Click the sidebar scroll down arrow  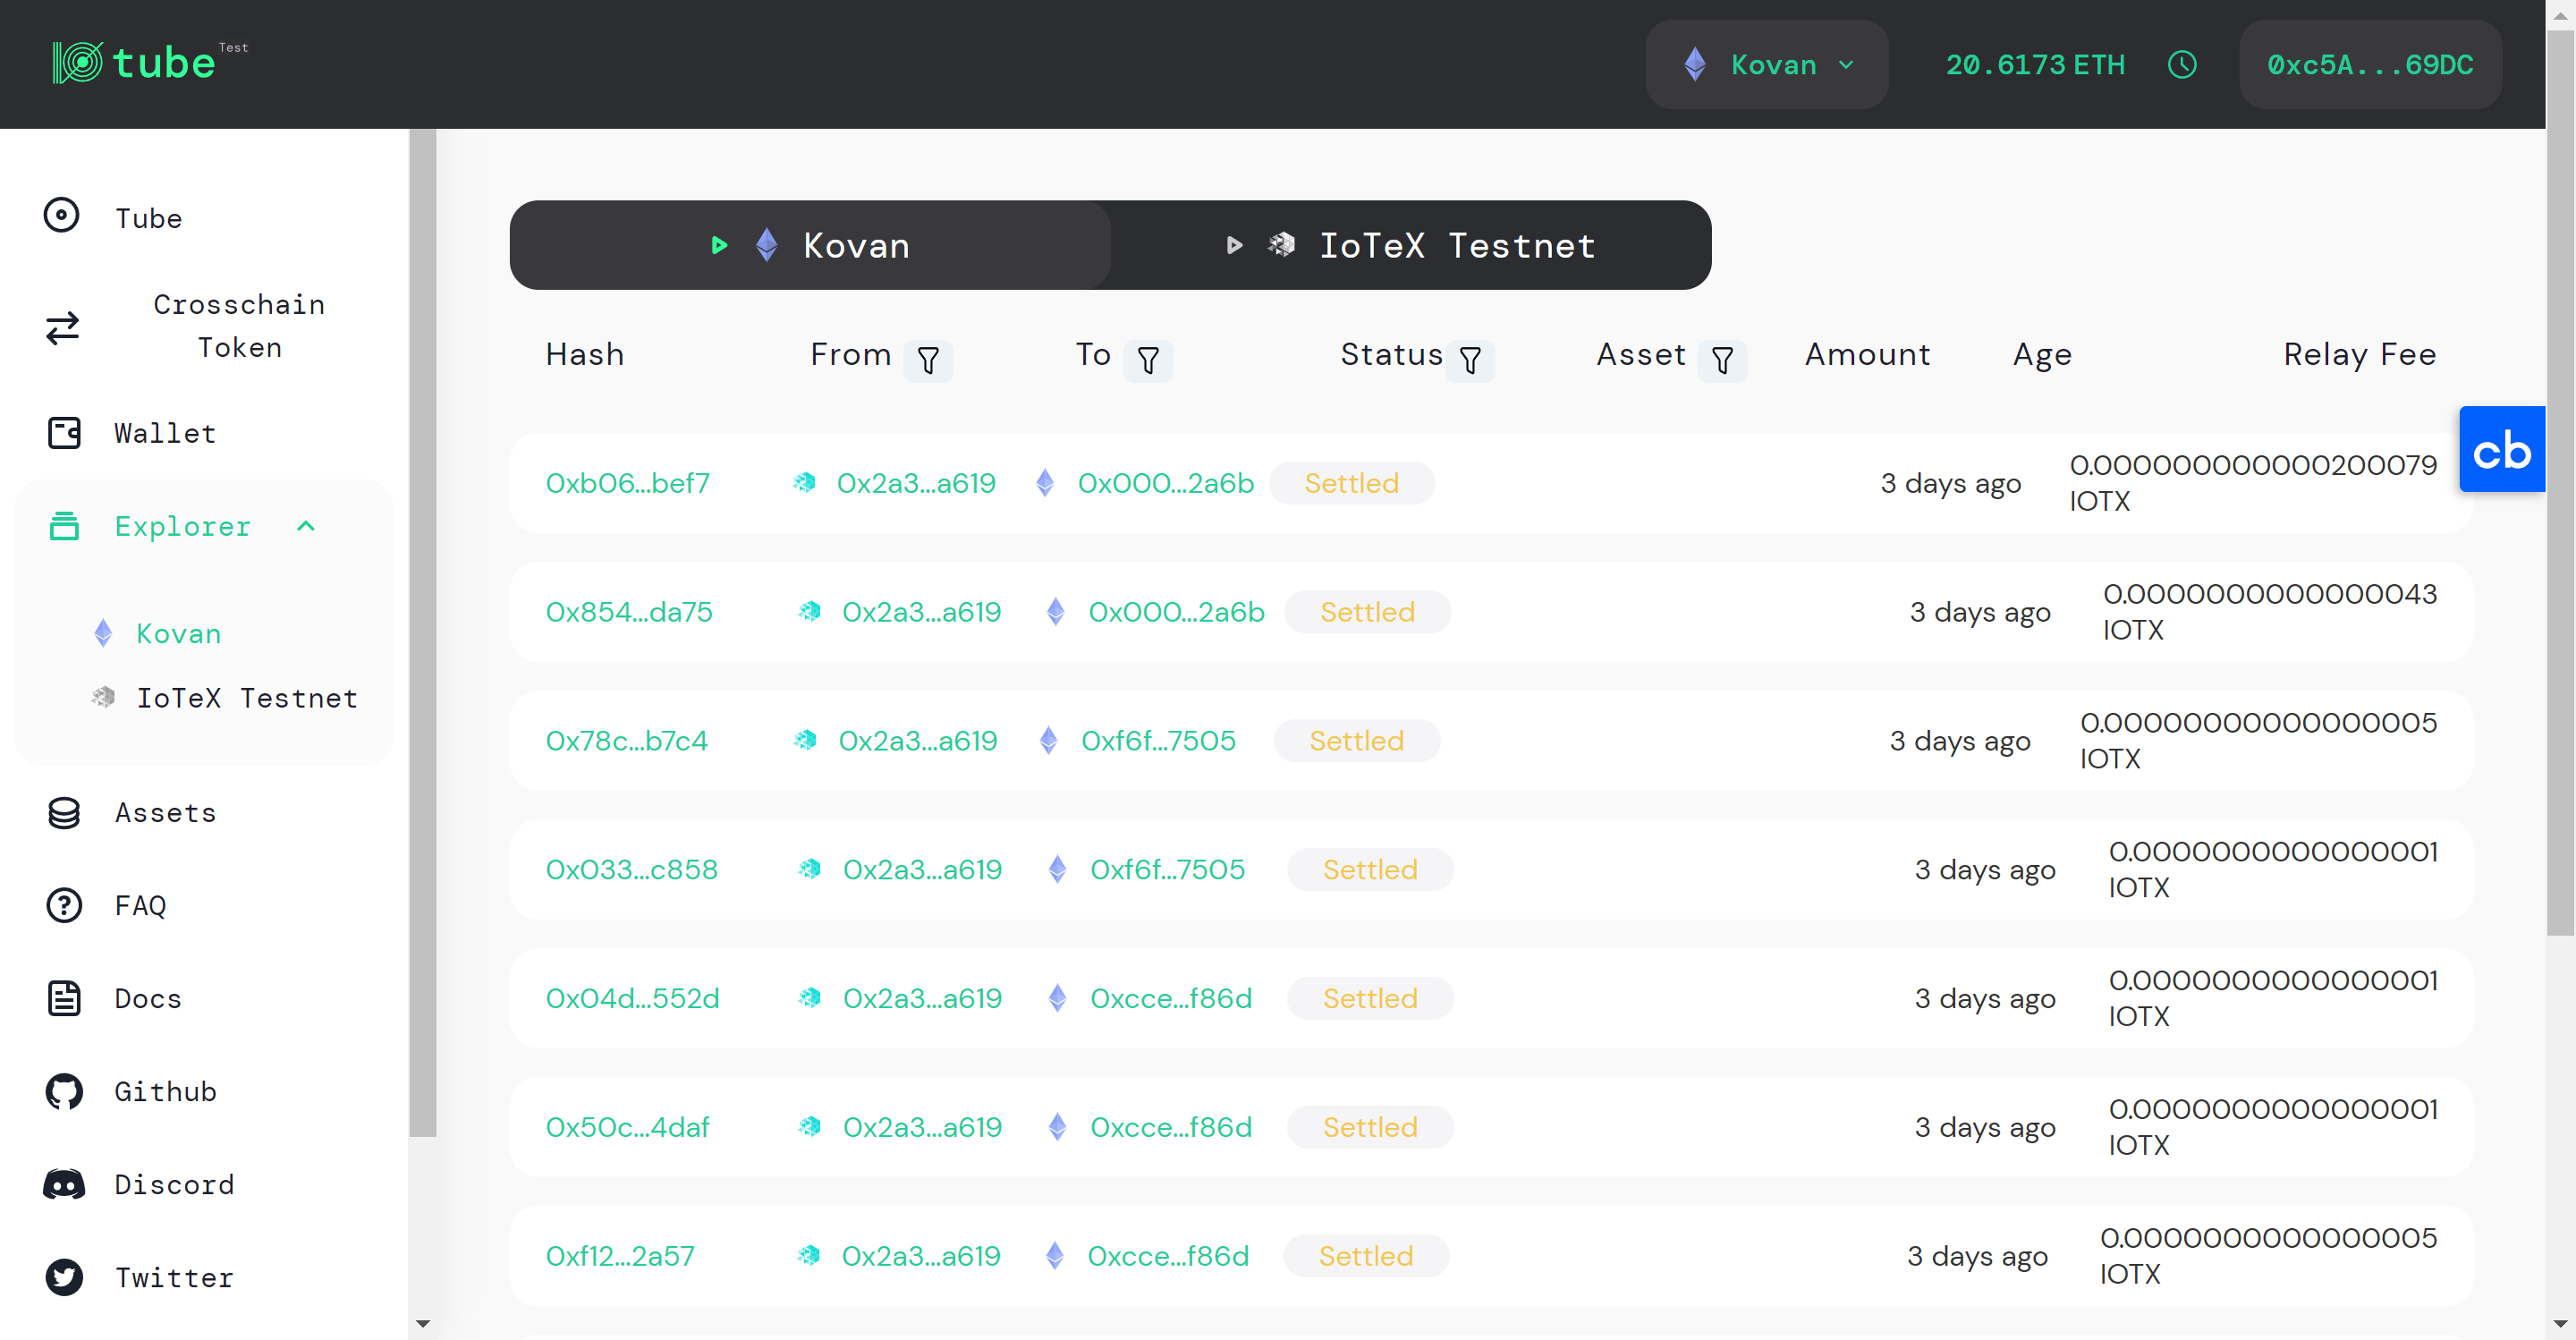click(422, 1324)
